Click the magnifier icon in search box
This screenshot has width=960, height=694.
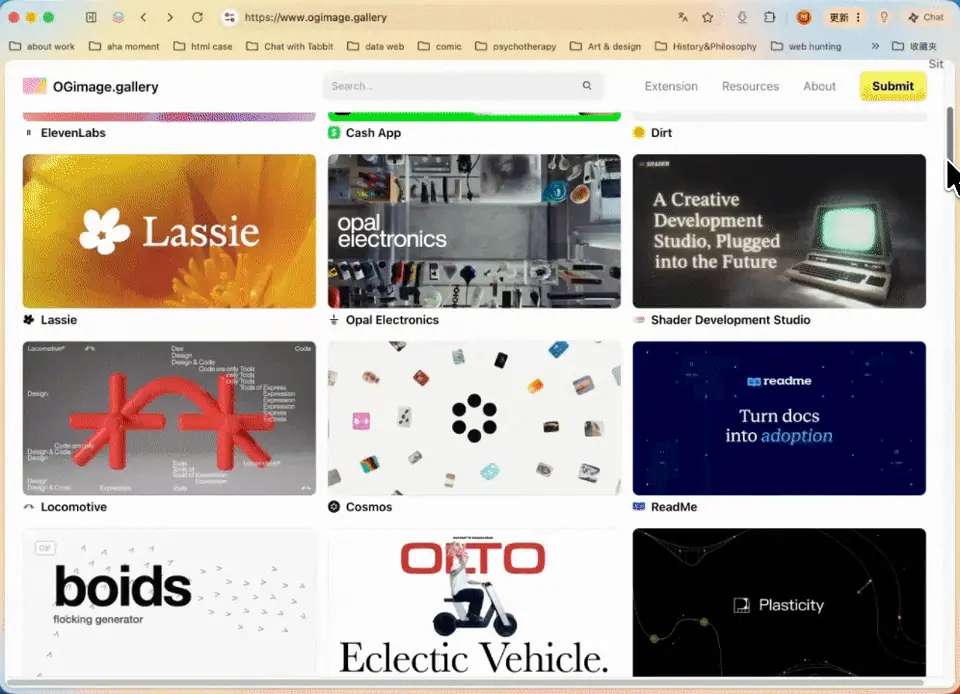tap(587, 86)
